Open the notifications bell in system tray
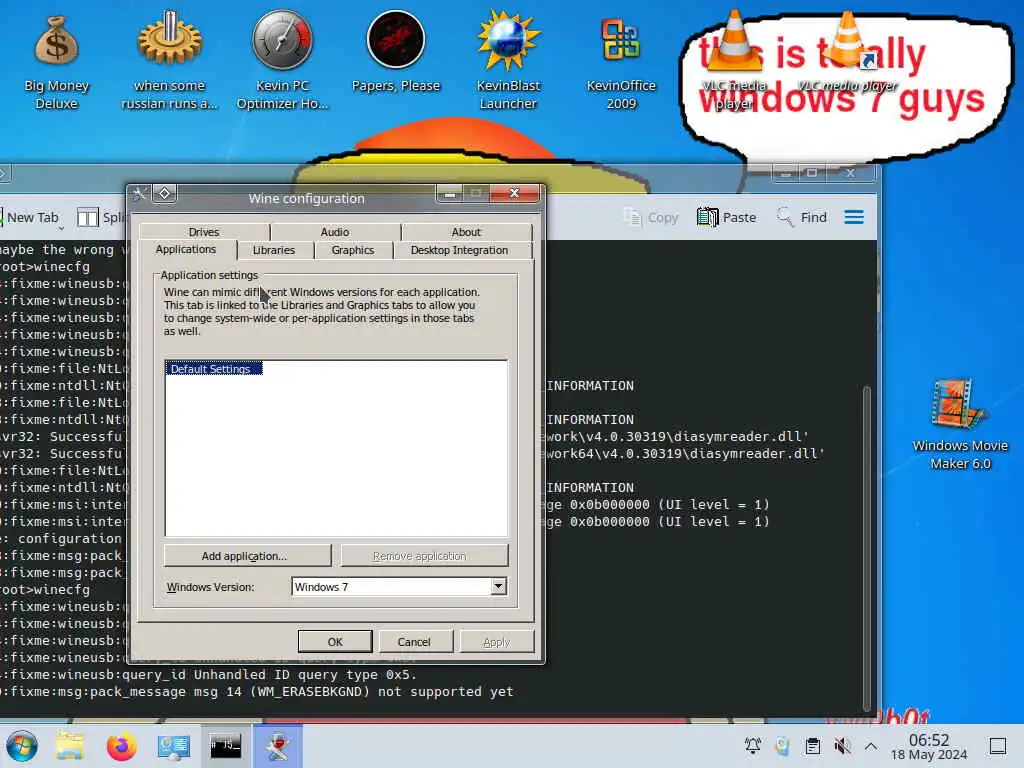Viewport: 1024px width, 768px height. click(753, 745)
